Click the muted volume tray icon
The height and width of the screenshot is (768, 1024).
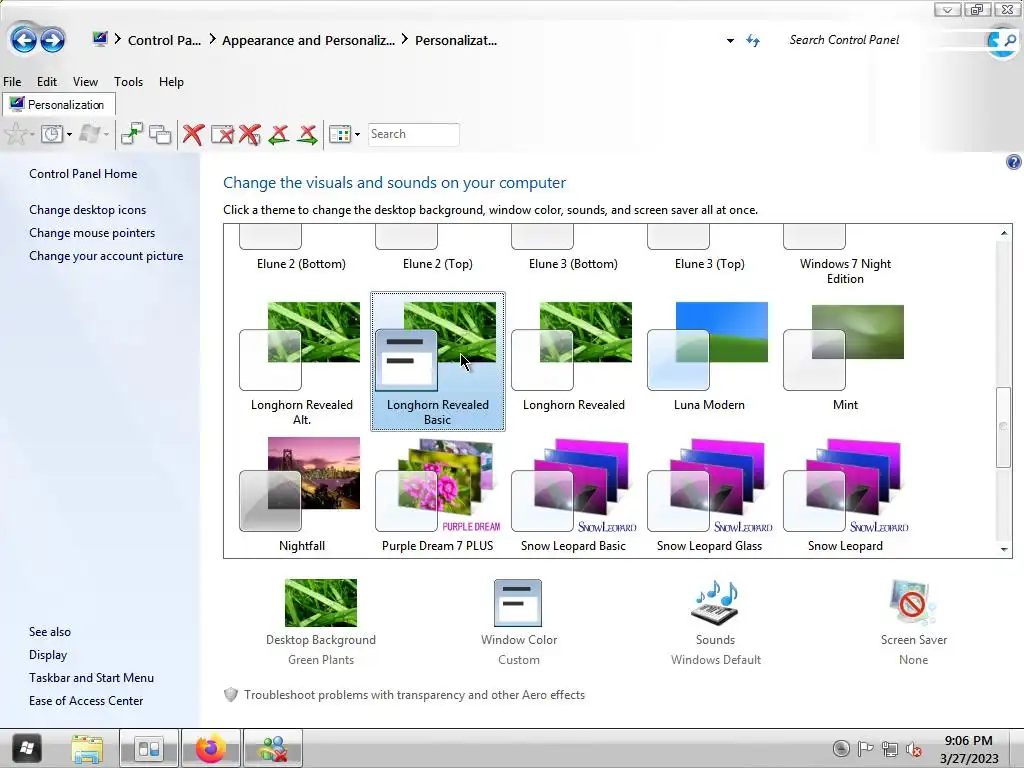[x=914, y=749]
